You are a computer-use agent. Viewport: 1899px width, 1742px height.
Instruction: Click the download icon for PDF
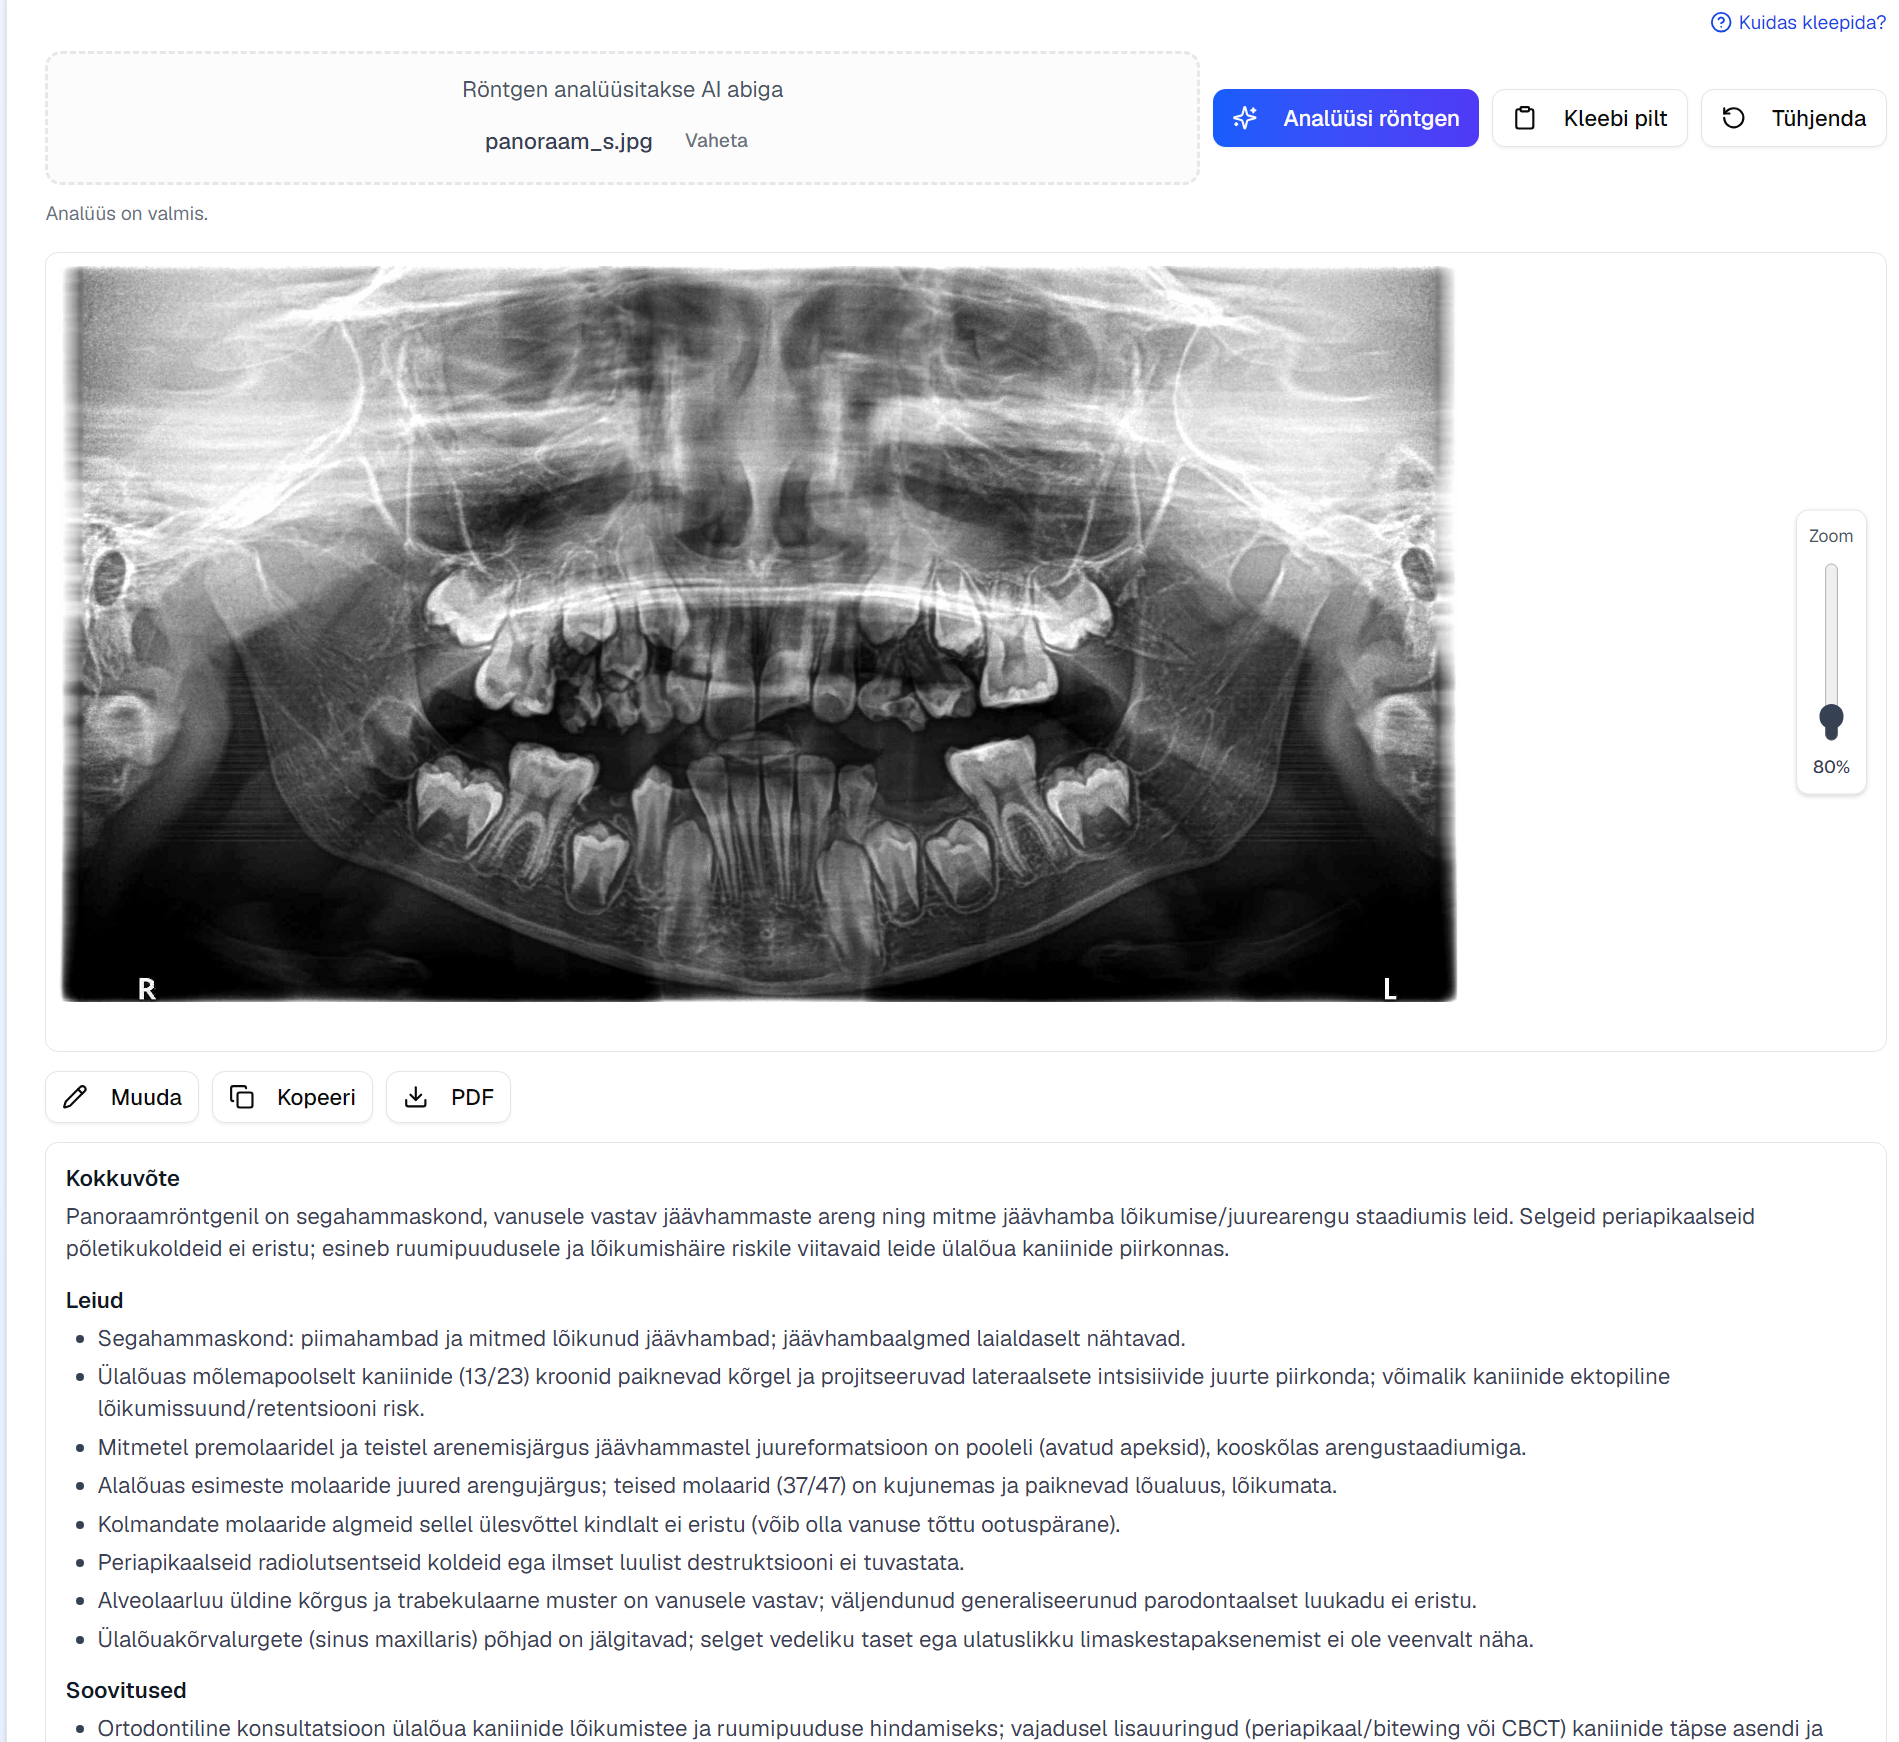(416, 1097)
